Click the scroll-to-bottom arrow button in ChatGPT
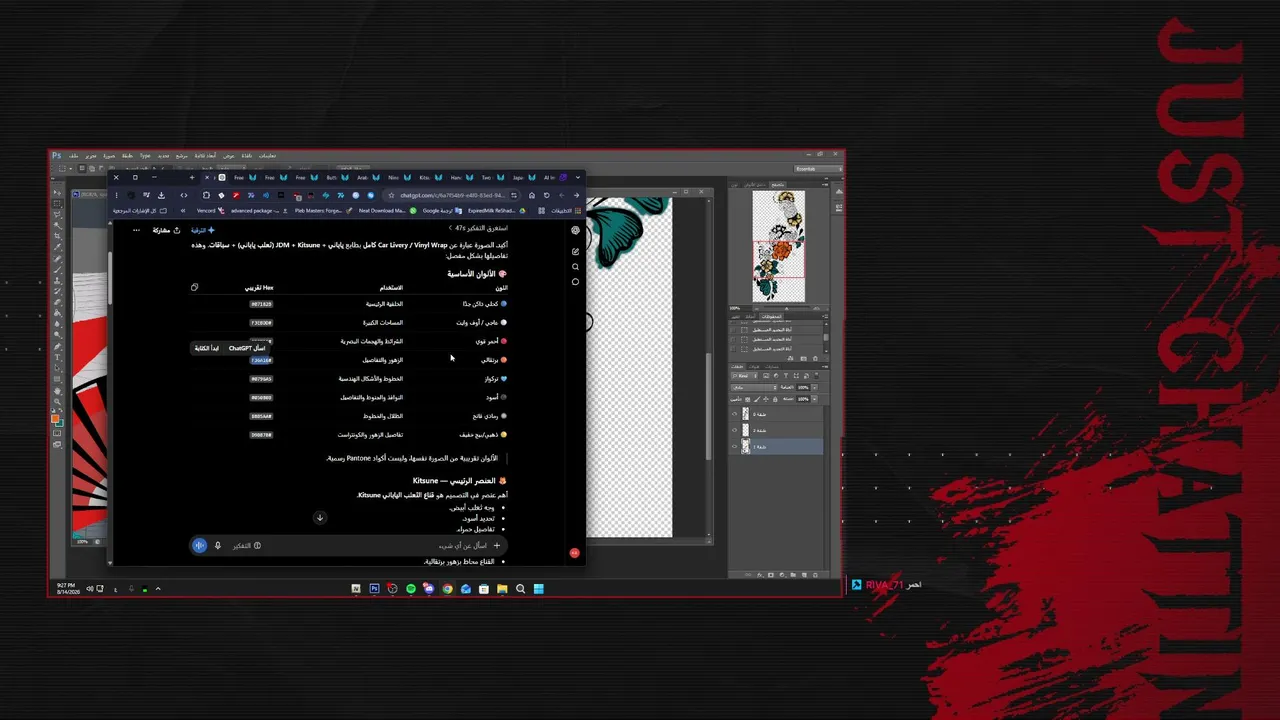 tap(320, 518)
